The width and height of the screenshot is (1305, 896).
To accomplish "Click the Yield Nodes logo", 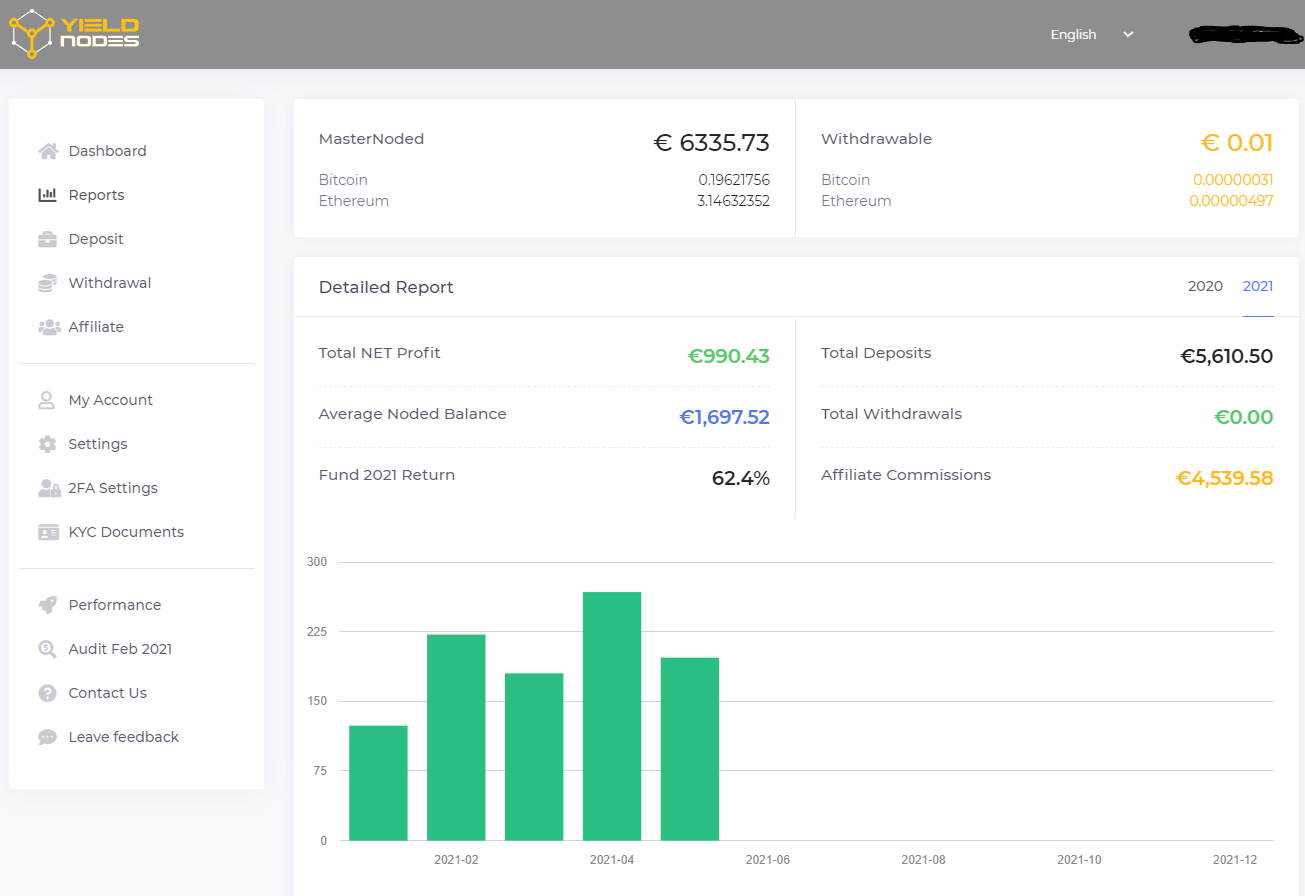I will (74, 34).
